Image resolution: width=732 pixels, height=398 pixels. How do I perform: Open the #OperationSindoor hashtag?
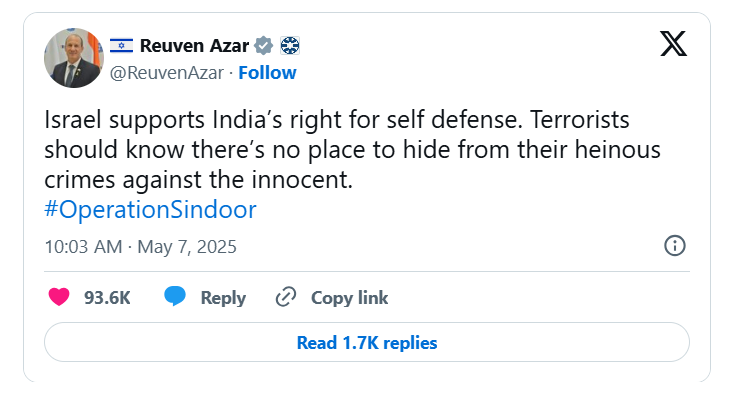(x=150, y=209)
